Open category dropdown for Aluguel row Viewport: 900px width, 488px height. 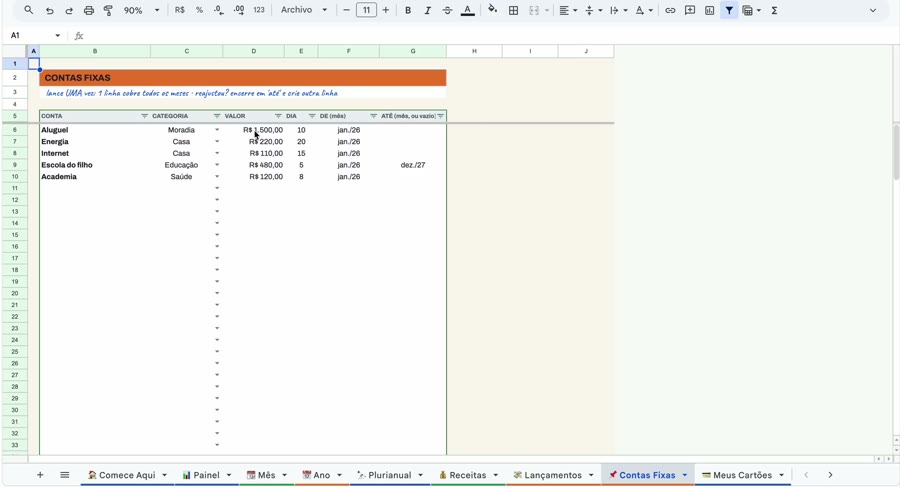[217, 130]
